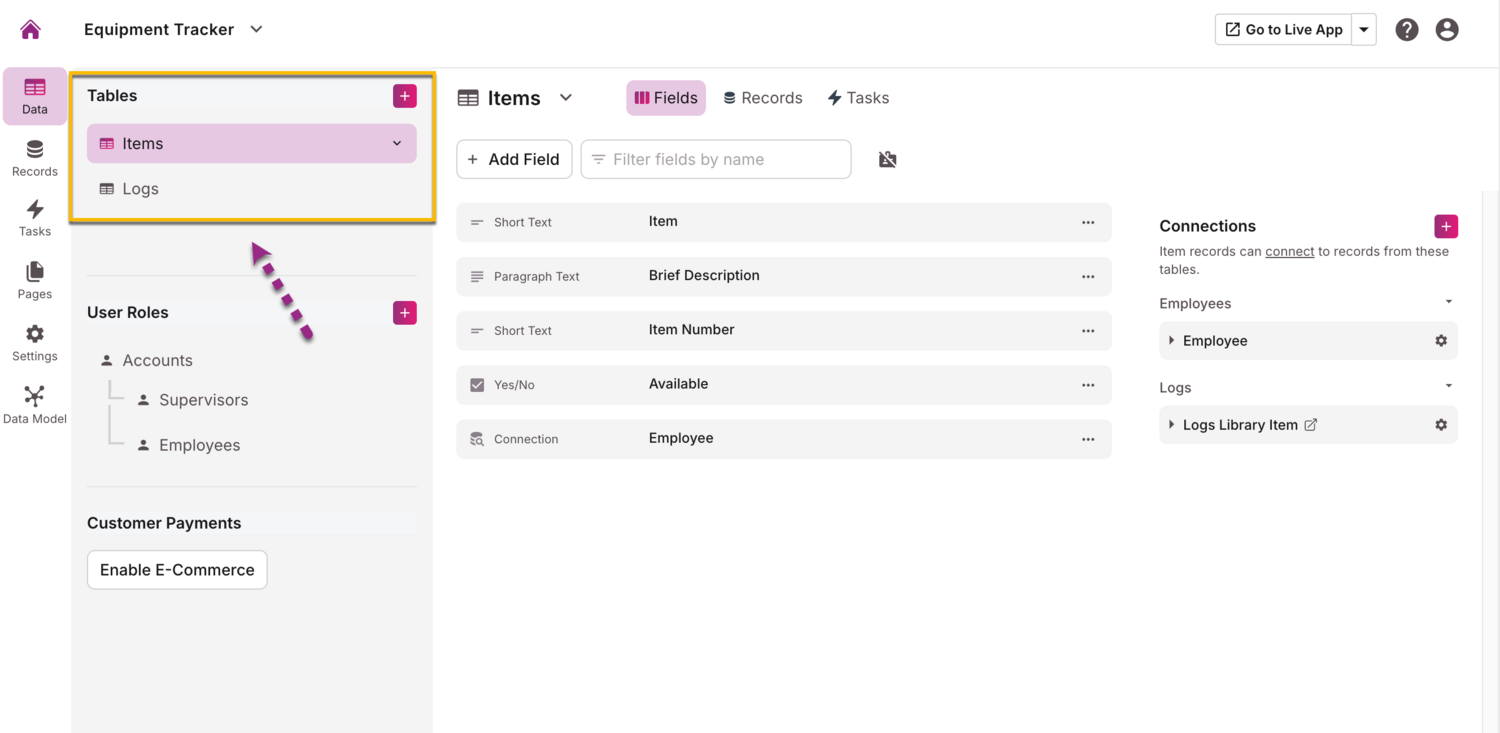The image size is (1500, 733).
Task: Click the Filter fields by name input
Action: coord(716,160)
